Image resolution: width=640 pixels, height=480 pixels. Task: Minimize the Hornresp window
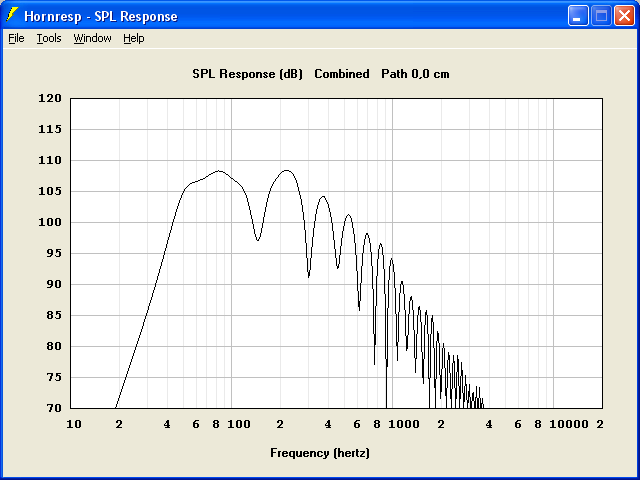(x=578, y=16)
